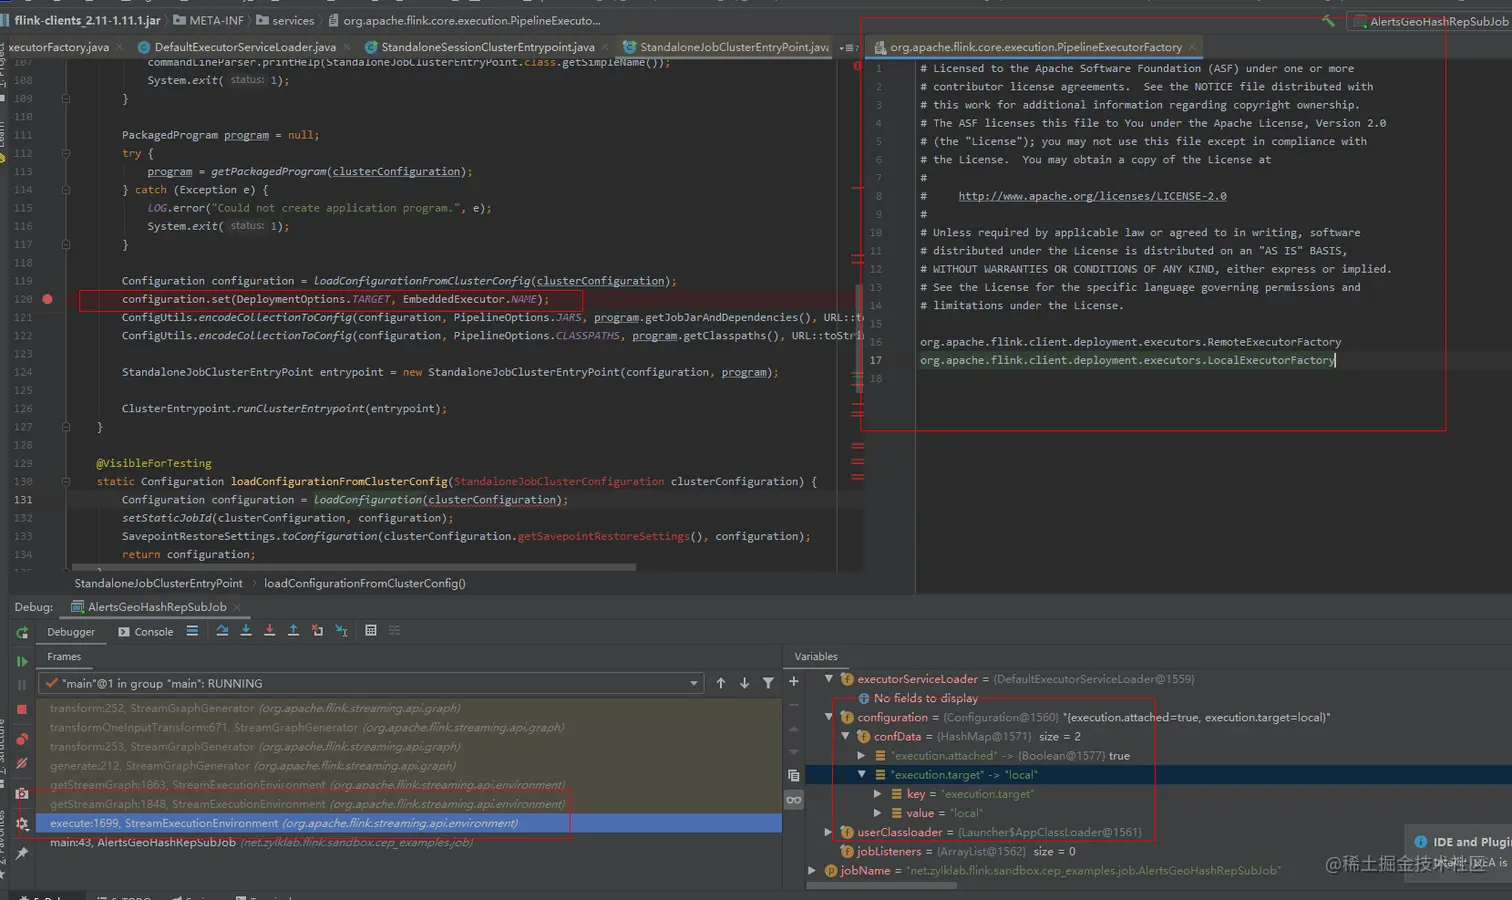Open the apache.org LICENSE-2.0 link

point(1092,196)
